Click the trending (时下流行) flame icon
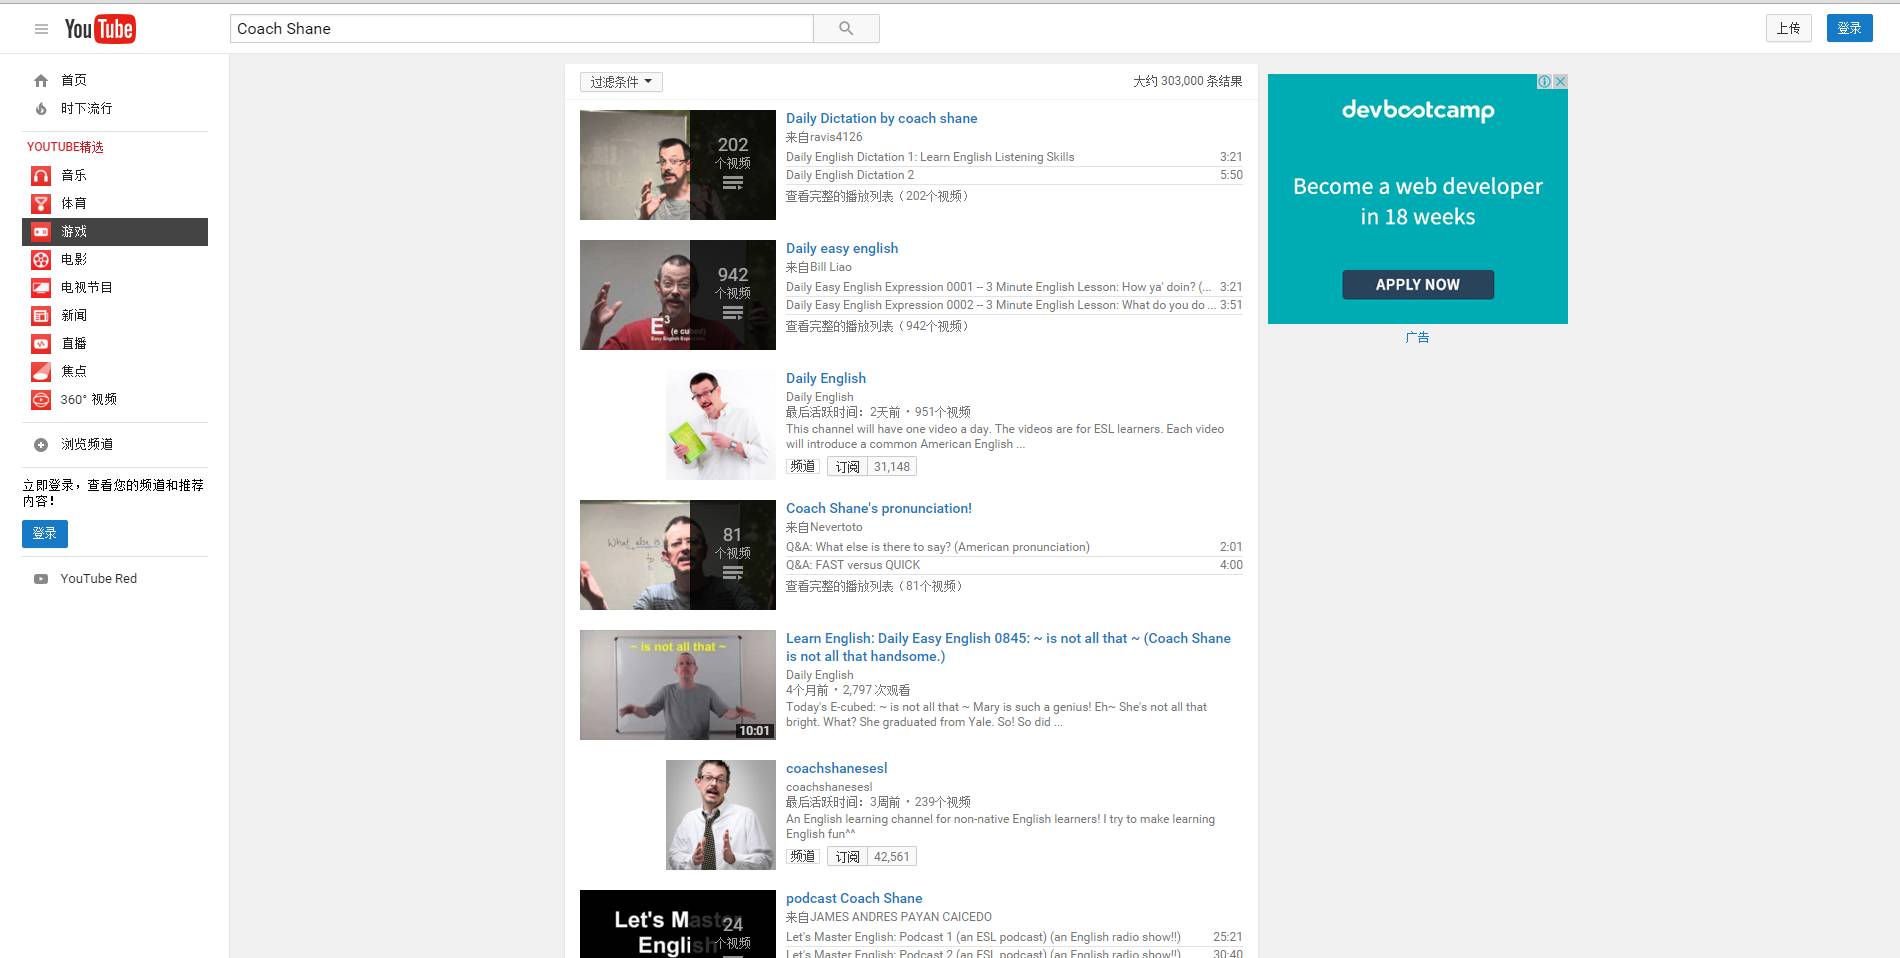 pos(41,108)
